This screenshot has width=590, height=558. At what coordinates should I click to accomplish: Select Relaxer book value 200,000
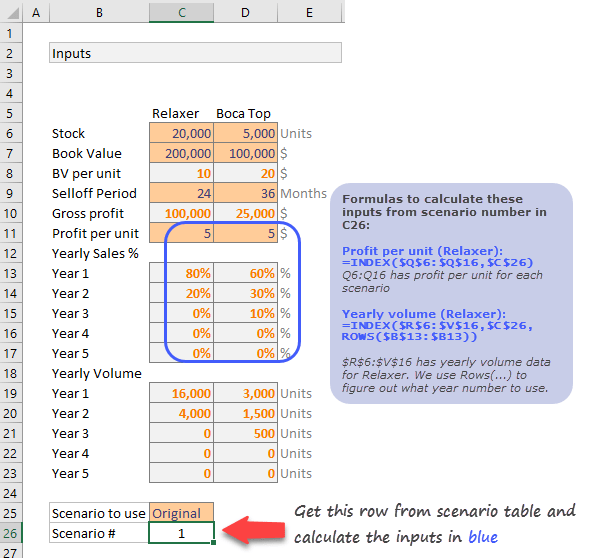point(181,153)
